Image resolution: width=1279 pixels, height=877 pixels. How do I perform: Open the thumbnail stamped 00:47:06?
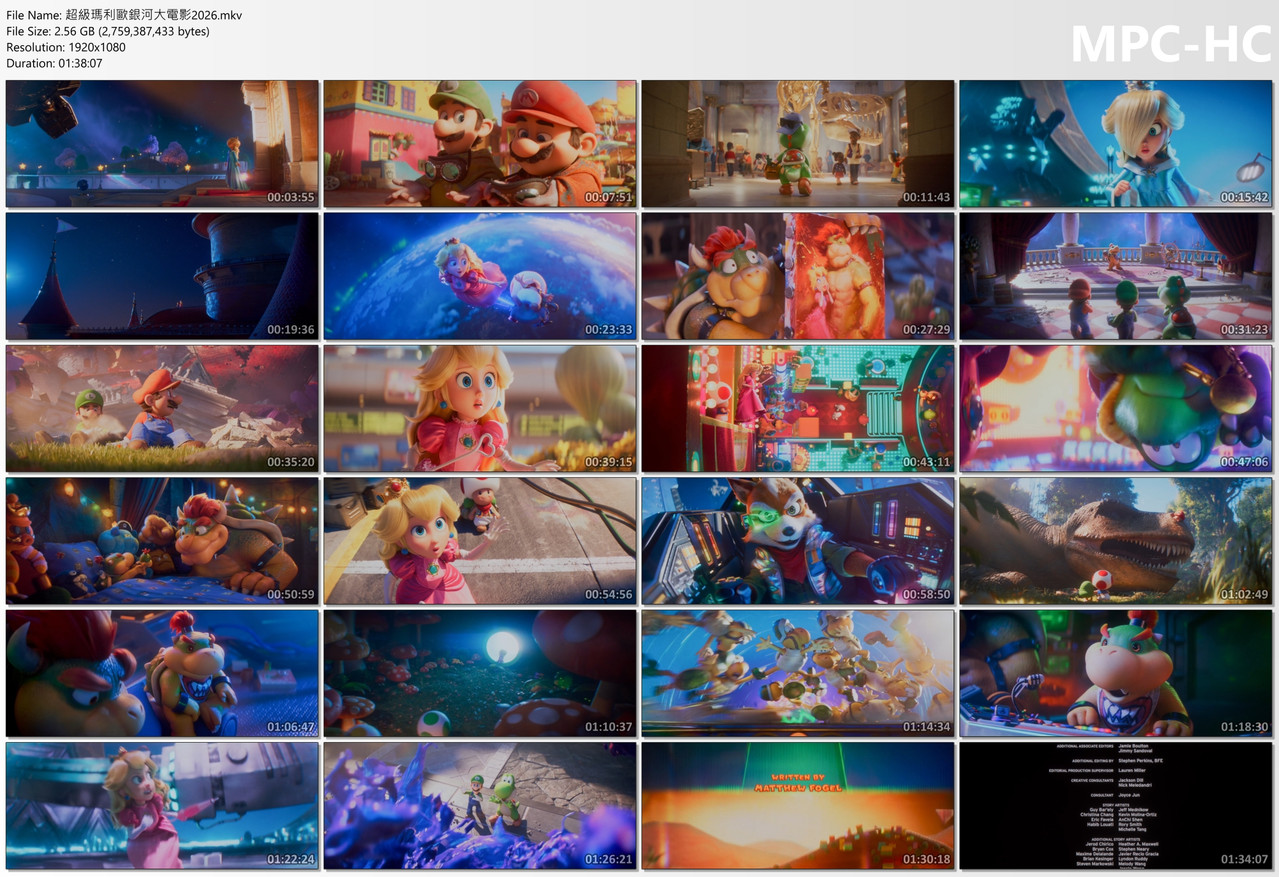[x=1116, y=408]
